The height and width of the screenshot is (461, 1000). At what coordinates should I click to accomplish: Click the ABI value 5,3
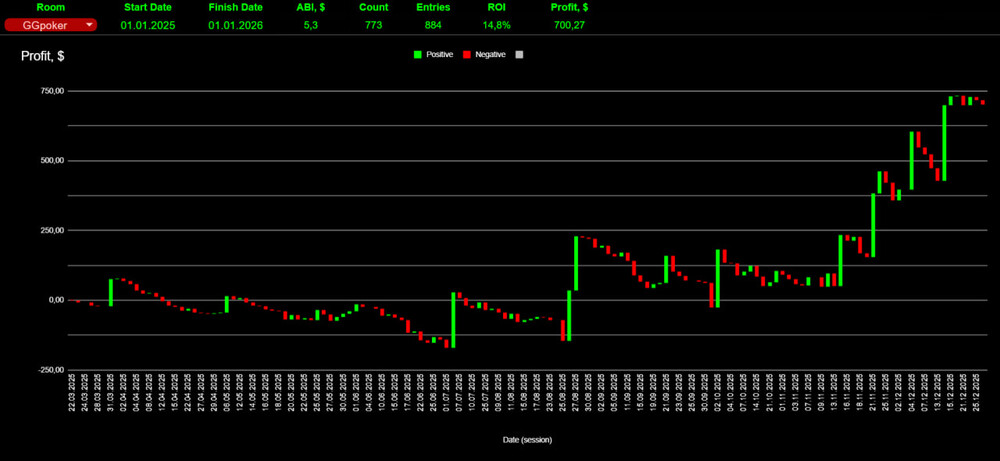coord(312,25)
